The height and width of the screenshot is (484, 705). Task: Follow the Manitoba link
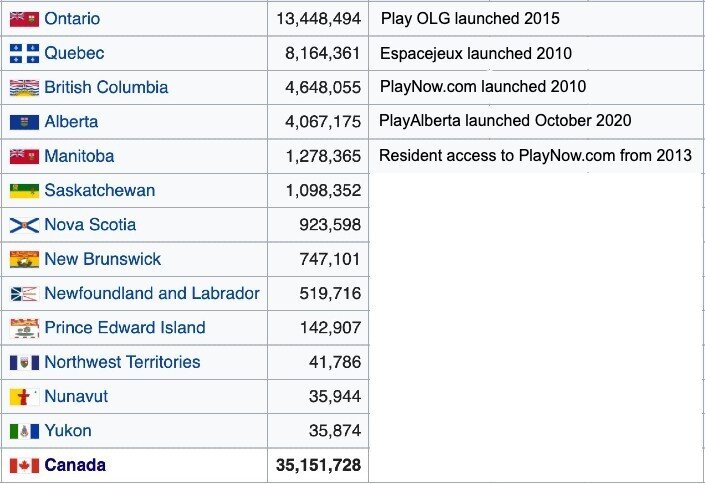pos(79,156)
